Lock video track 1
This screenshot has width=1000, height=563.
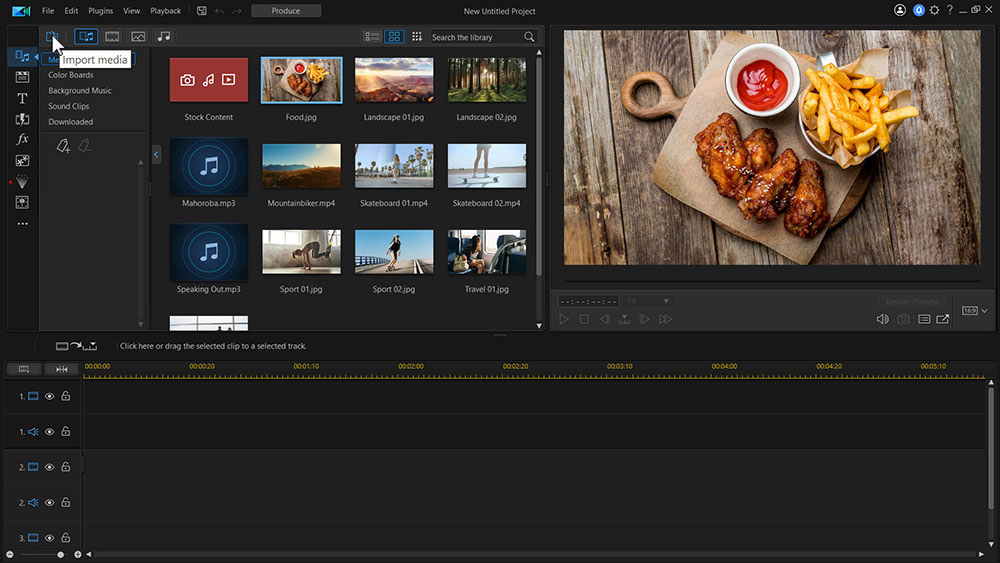[x=66, y=396]
